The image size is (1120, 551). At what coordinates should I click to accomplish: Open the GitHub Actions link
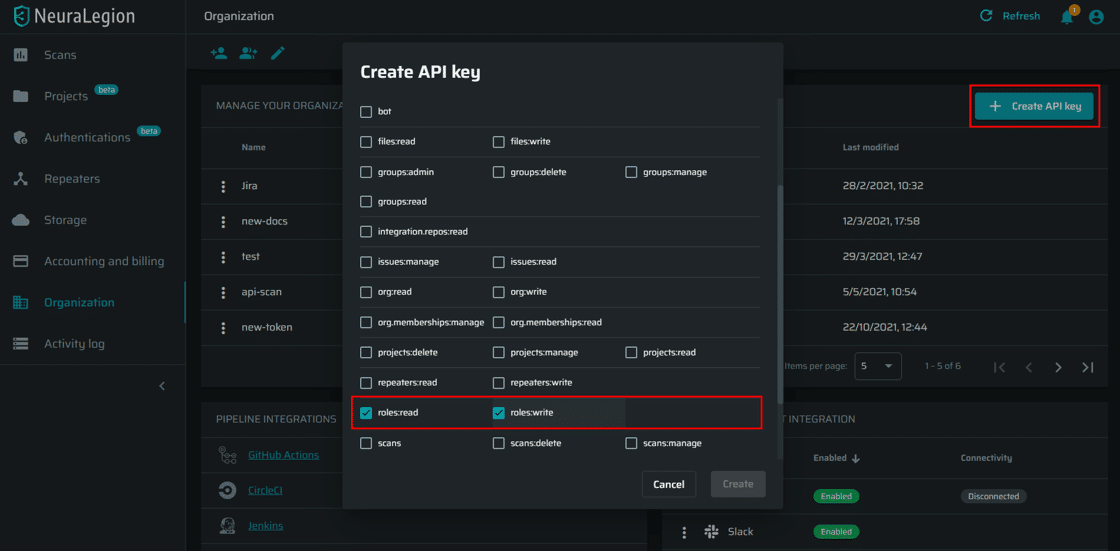[x=284, y=455]
